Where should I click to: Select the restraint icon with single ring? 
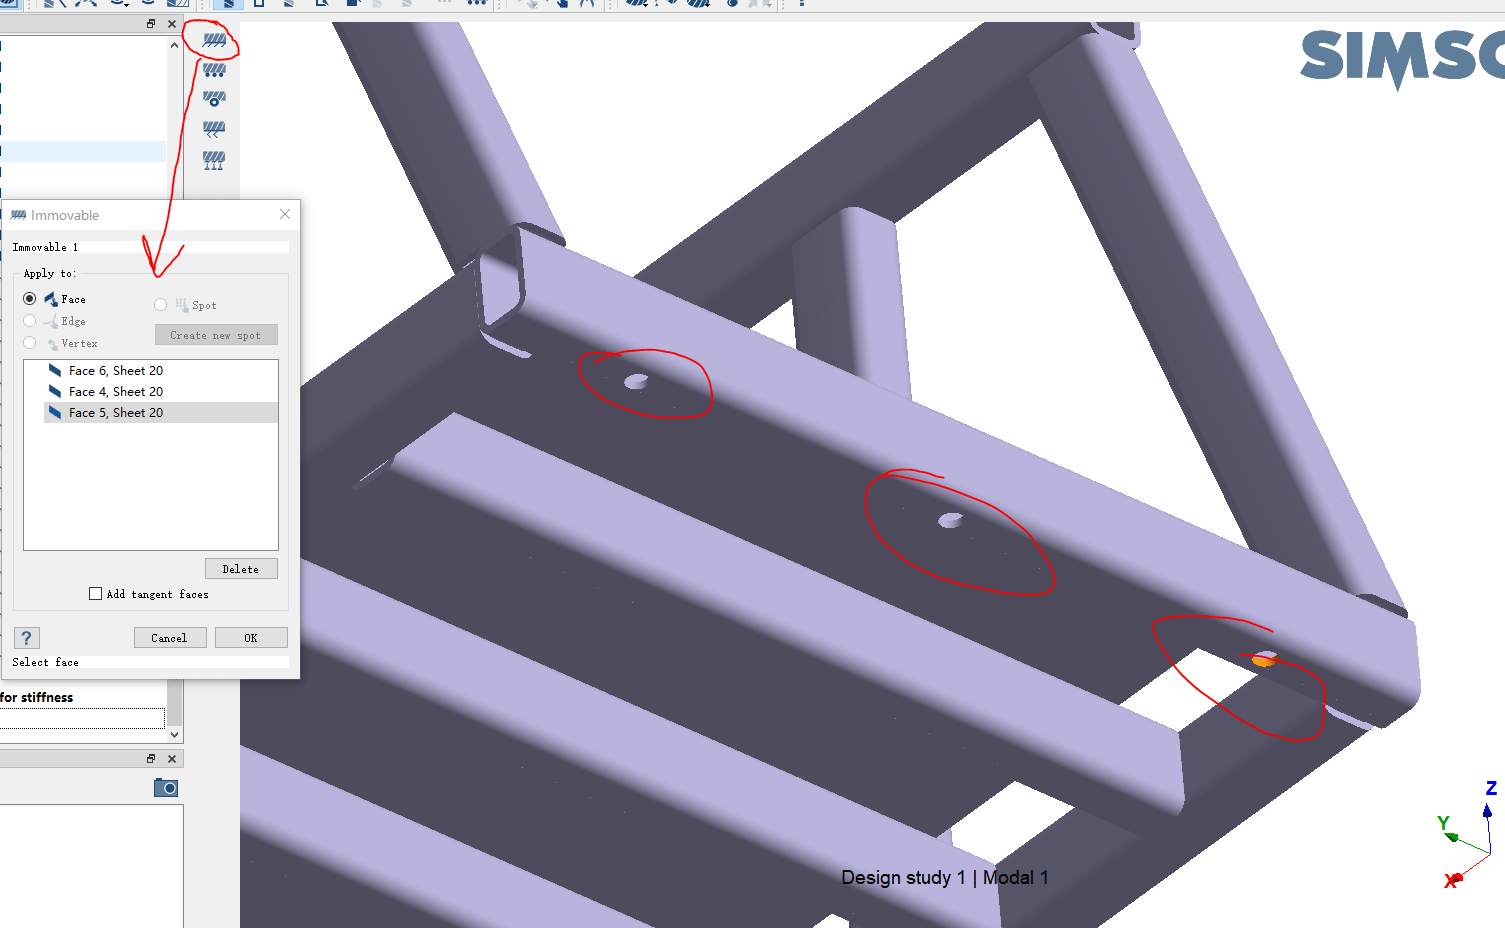(x=214, y=99)
